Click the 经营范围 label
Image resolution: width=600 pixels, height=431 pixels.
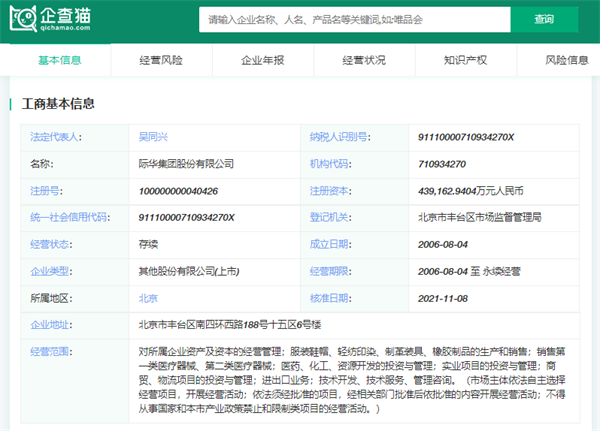51,351
